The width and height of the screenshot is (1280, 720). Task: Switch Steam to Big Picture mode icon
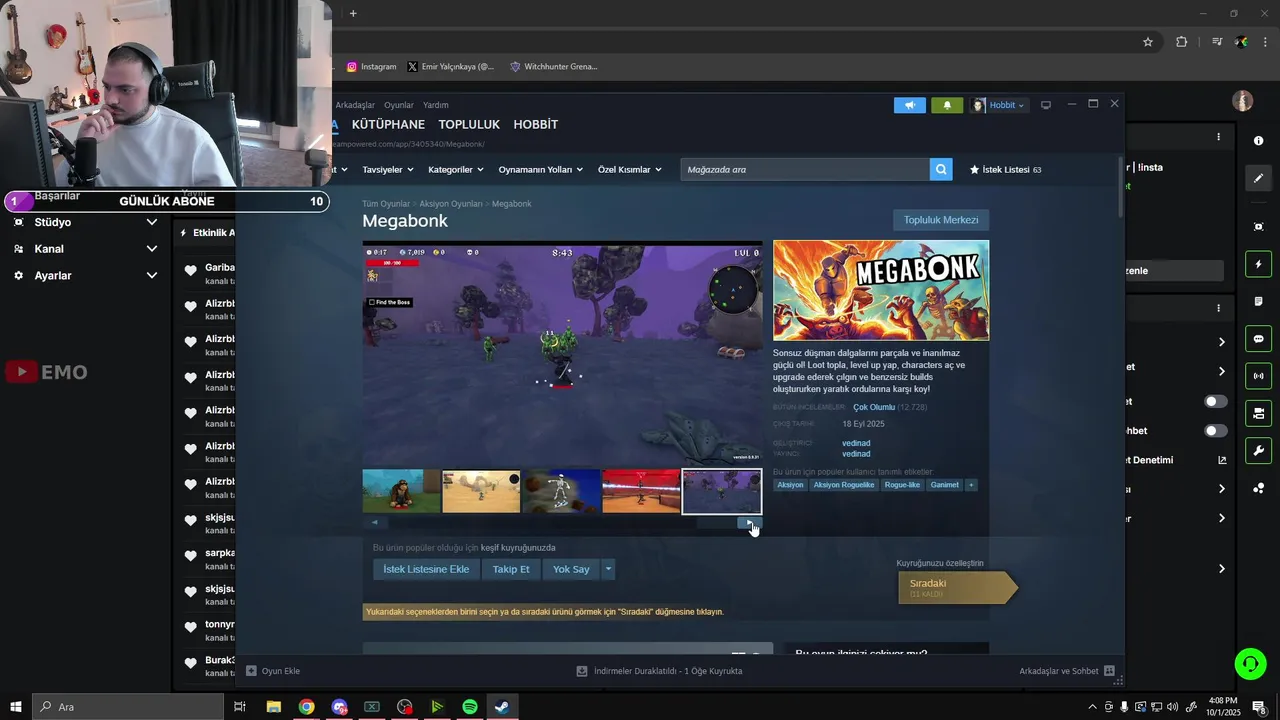pyautogui.click(x=1046, y=105)
